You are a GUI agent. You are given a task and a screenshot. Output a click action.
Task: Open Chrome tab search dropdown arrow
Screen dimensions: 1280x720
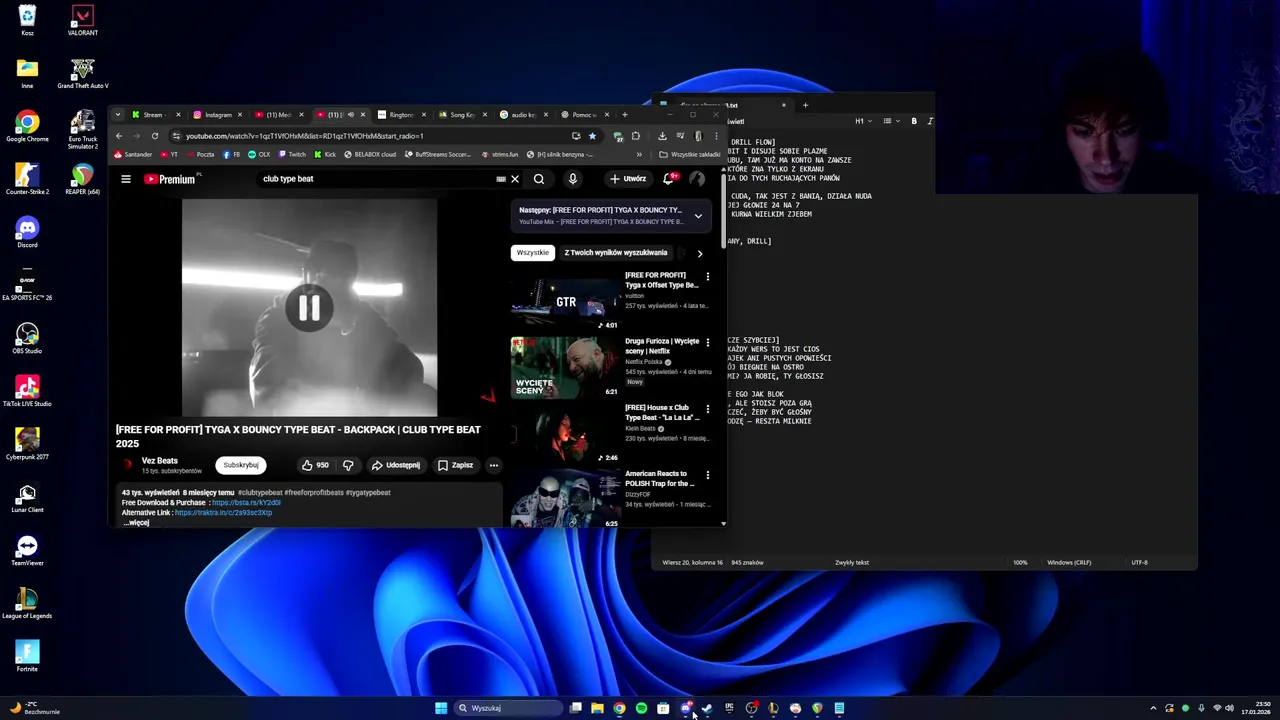pos(118,115)
